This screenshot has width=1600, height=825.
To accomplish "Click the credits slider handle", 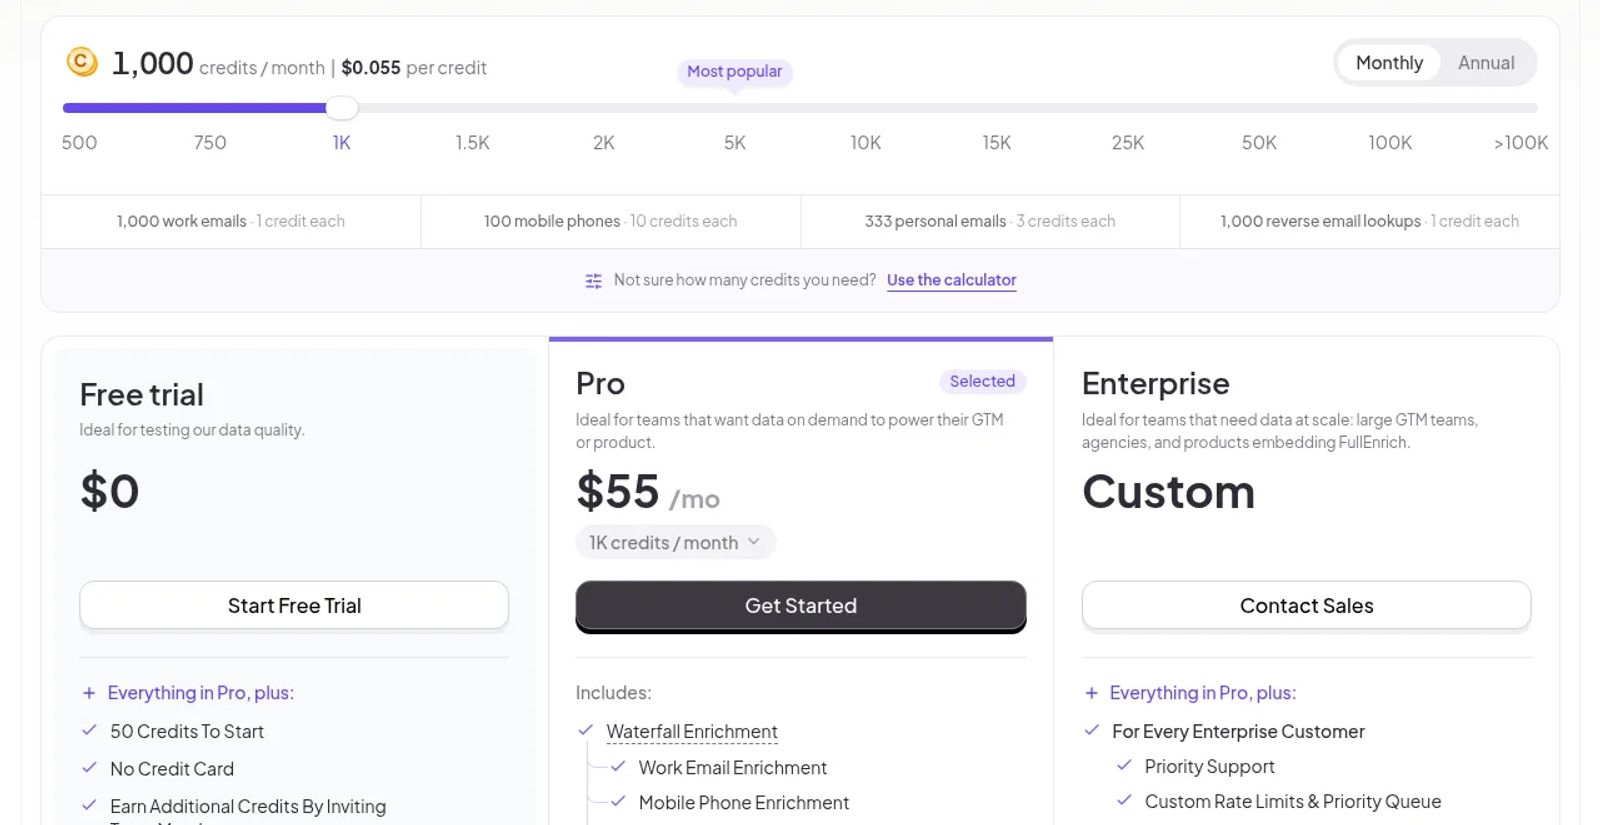I will tap(342, 108).
